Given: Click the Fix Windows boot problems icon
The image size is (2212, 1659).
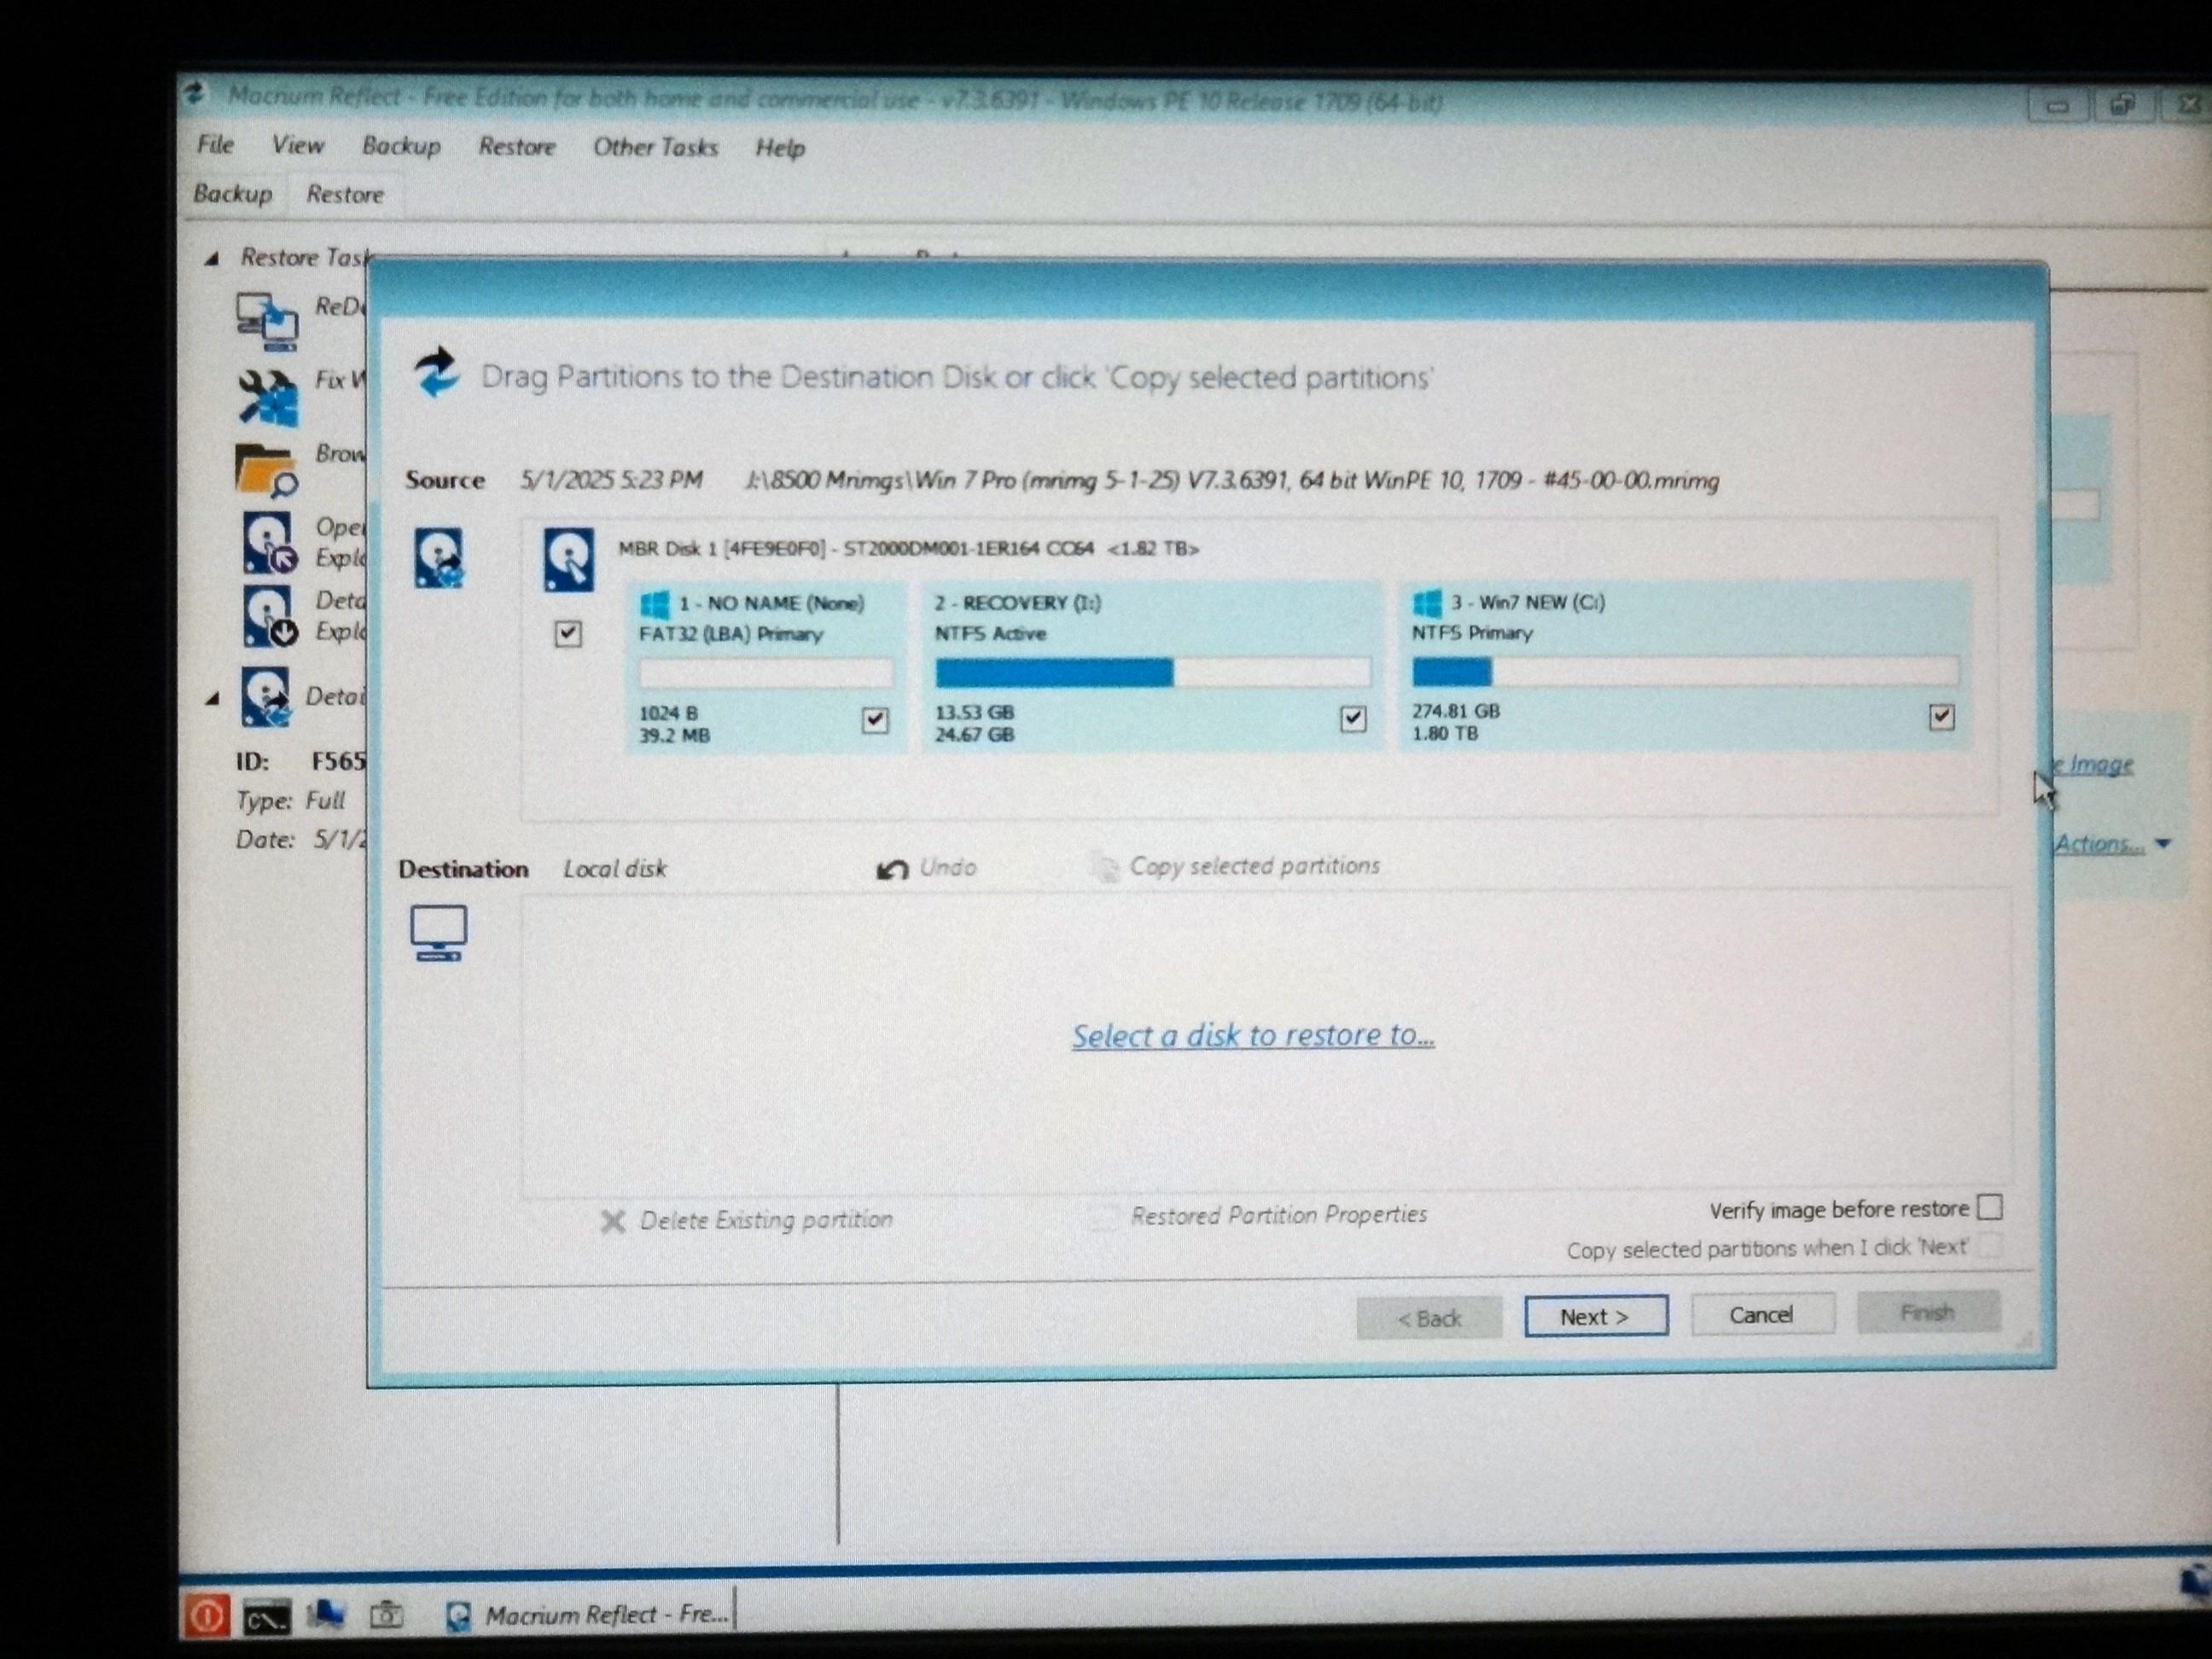Looking at the screenshot, I should [267, 397].
